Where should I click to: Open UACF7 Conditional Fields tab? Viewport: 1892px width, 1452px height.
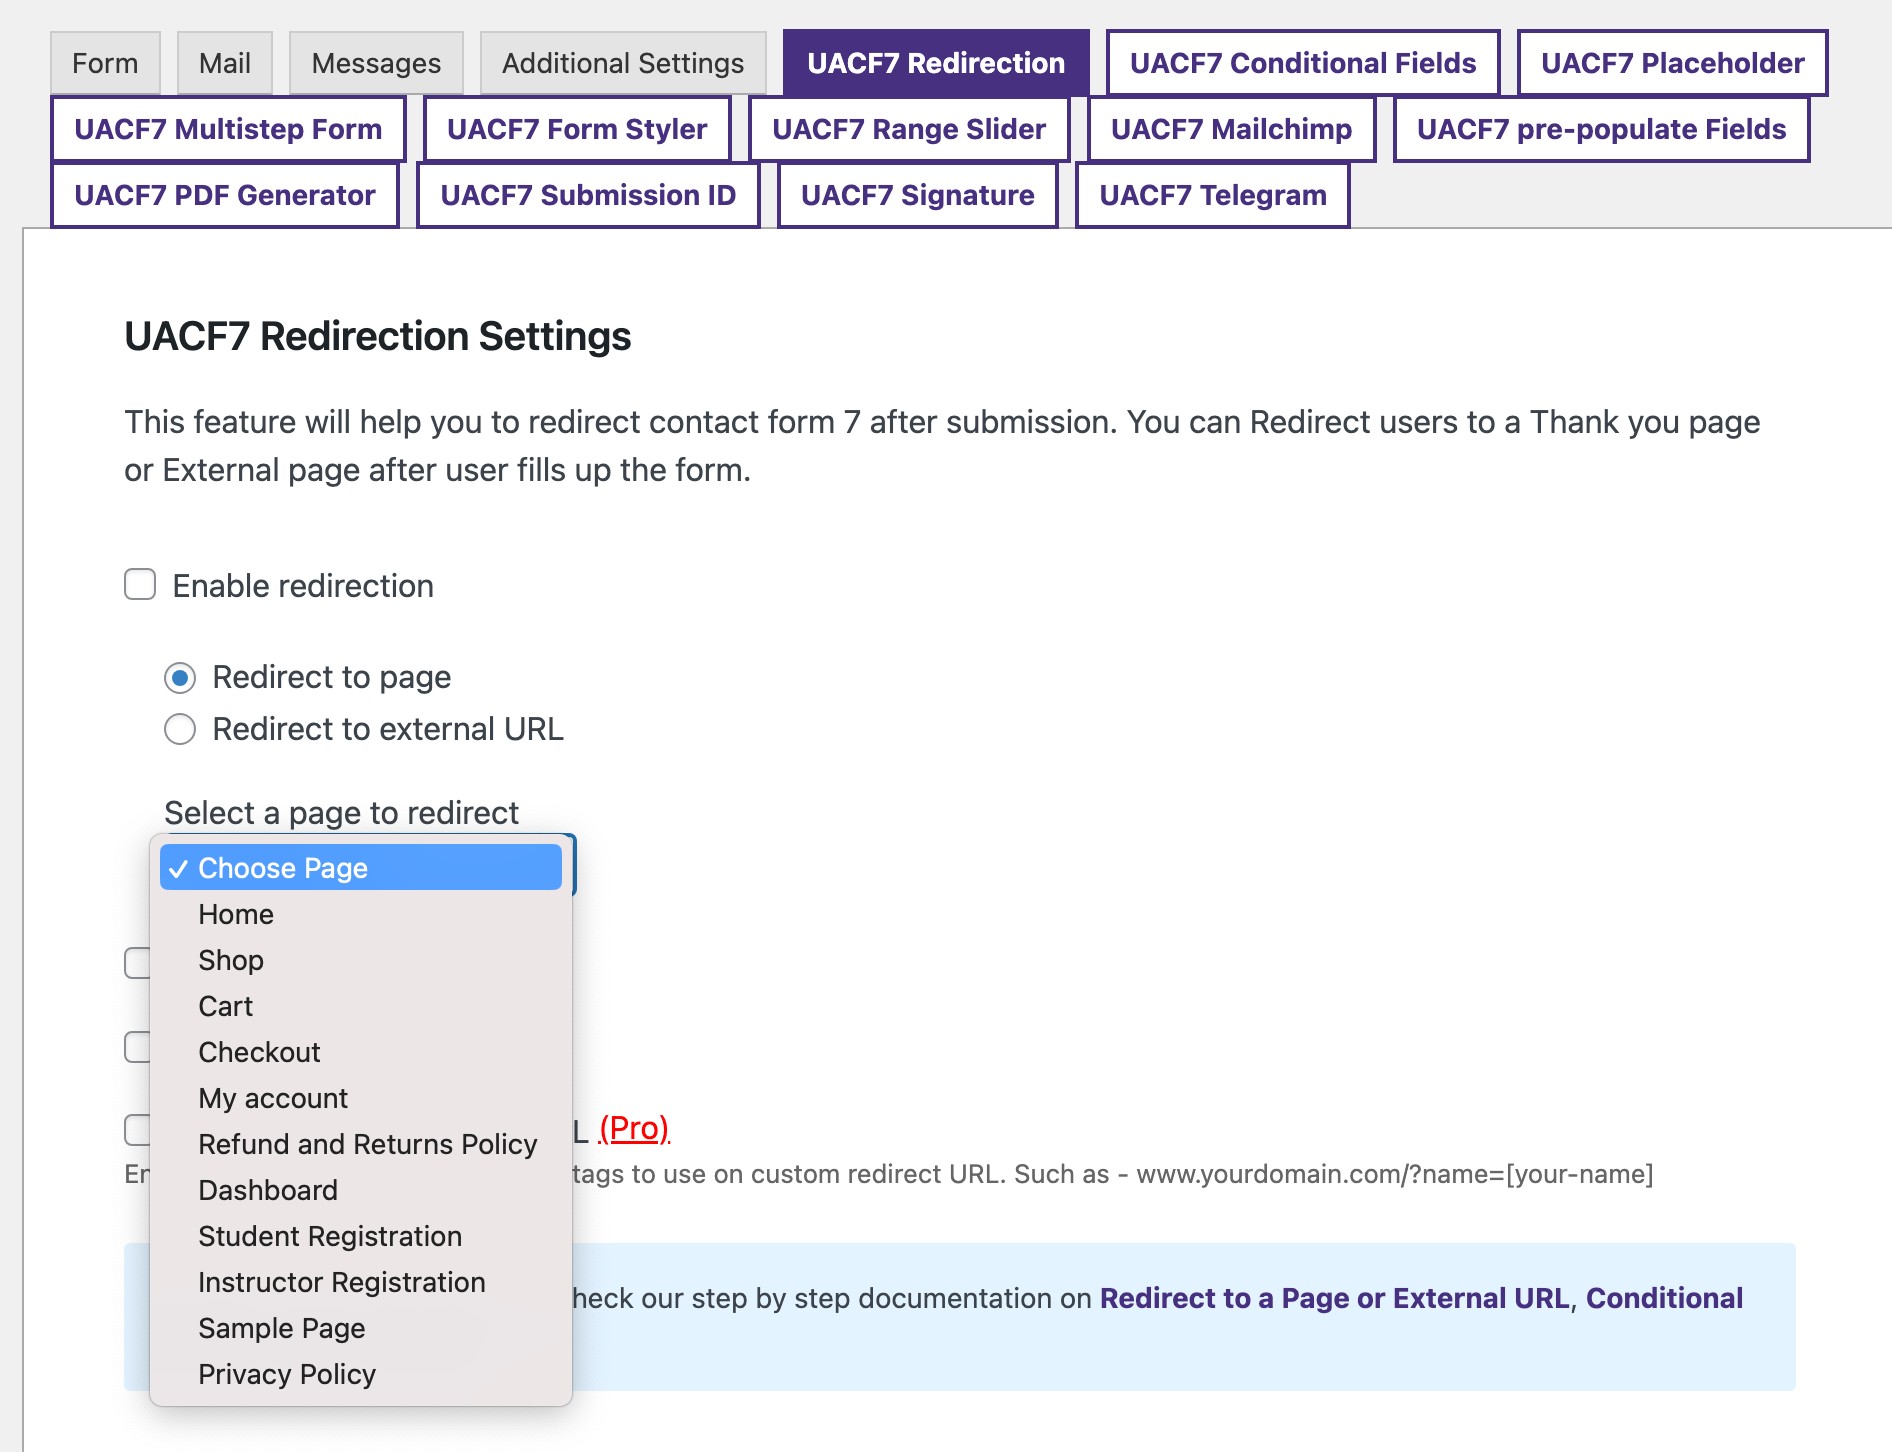click(1303, 63)
